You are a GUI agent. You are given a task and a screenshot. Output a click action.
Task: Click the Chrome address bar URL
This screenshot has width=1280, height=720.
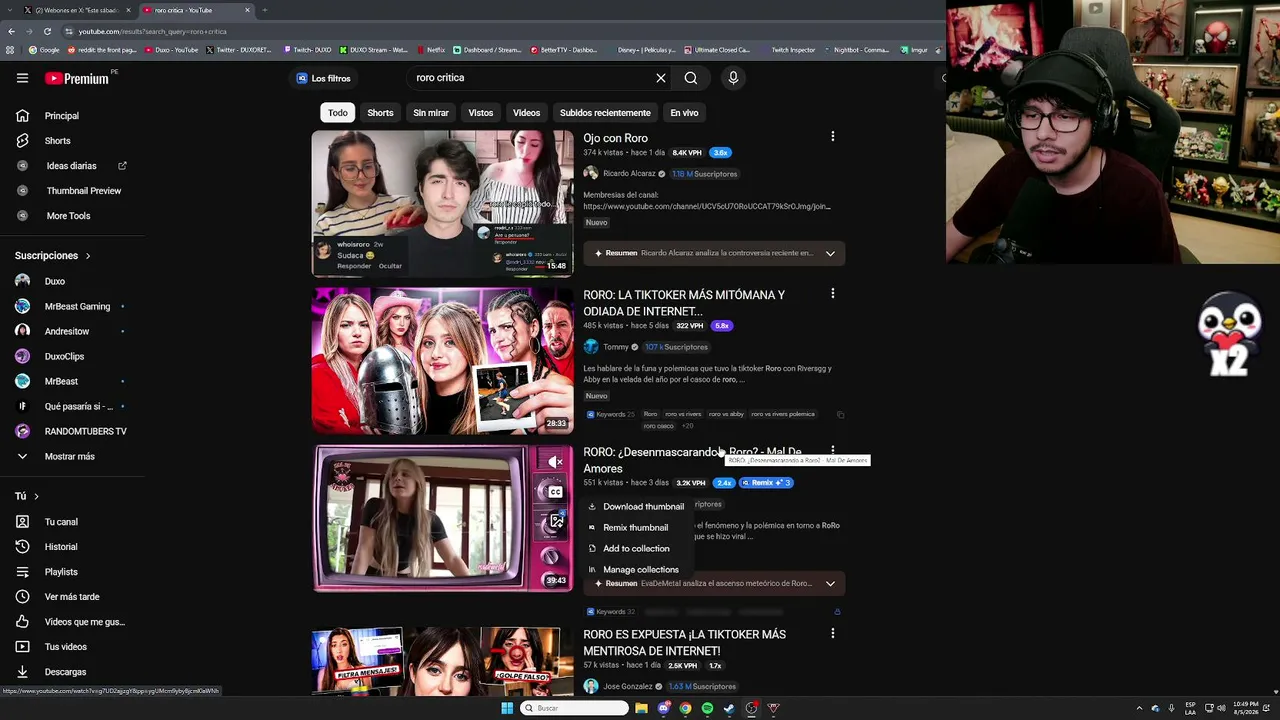[x=153, y=31]
